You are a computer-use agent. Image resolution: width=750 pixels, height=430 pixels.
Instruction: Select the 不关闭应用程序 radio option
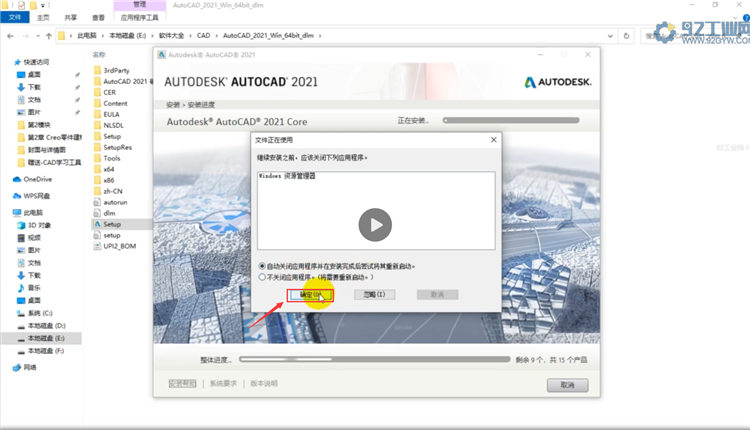[262, 277]
